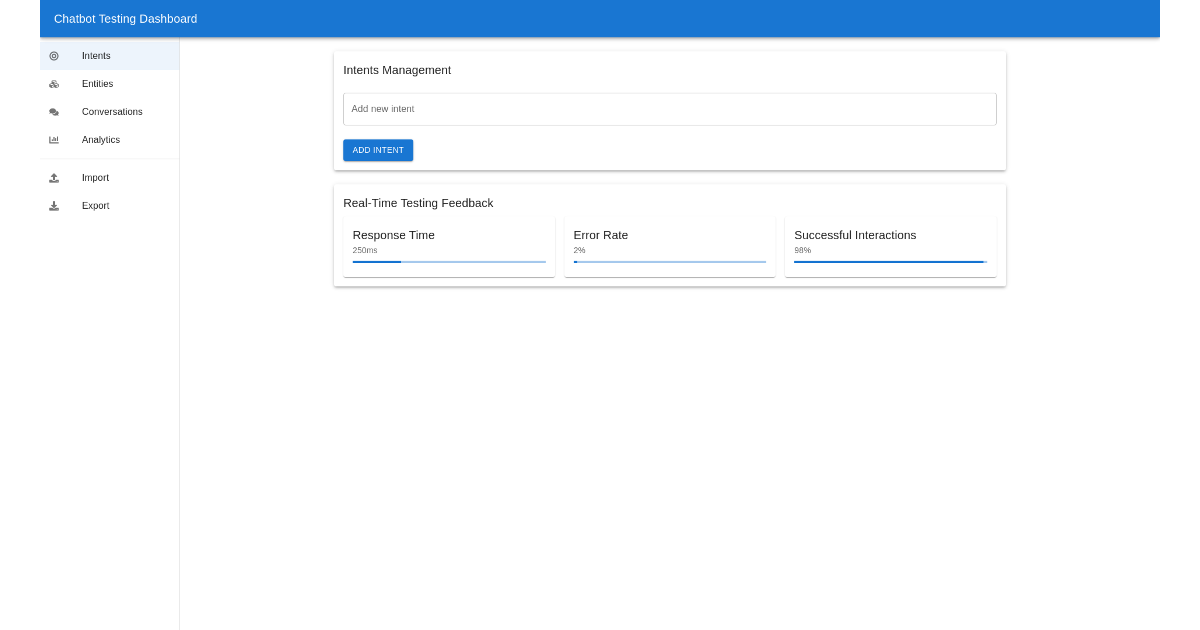
Task: Go to the Entities section label
Action: point(97,84)
